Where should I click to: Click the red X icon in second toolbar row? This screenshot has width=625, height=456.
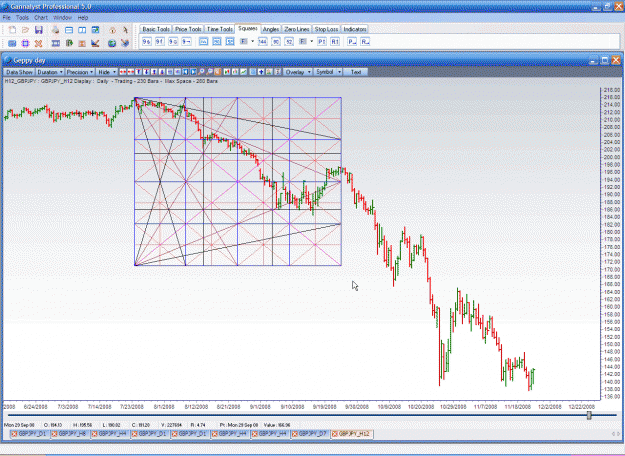pos(38,43)
